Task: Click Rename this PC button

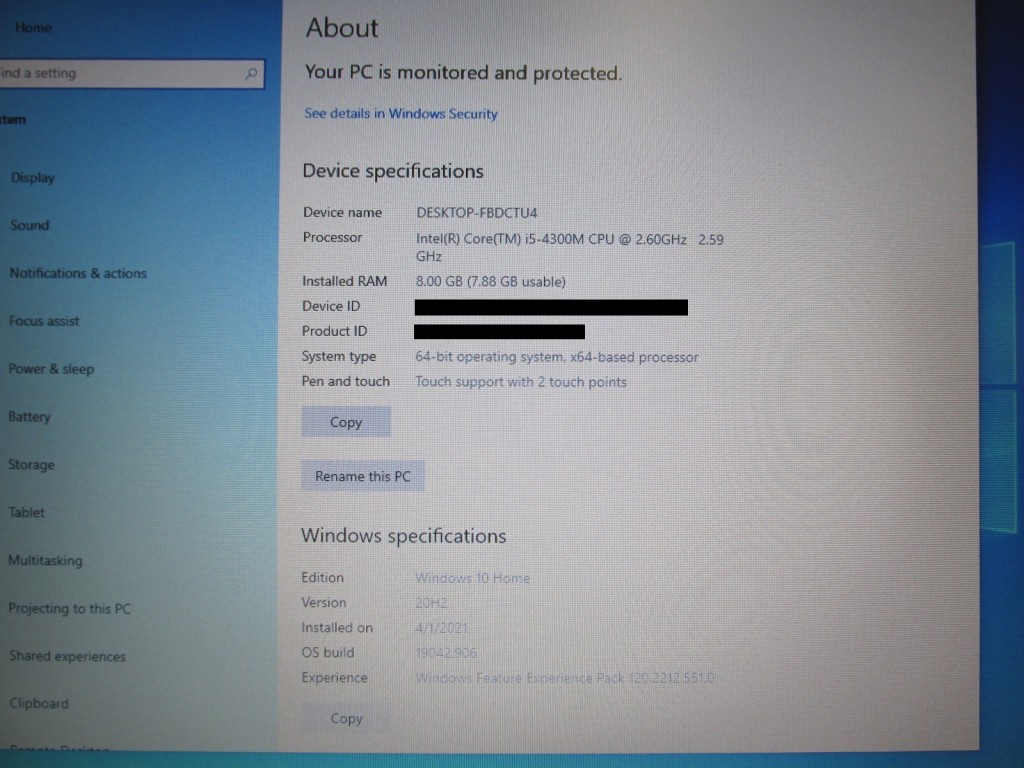Action: coord(362,476)
